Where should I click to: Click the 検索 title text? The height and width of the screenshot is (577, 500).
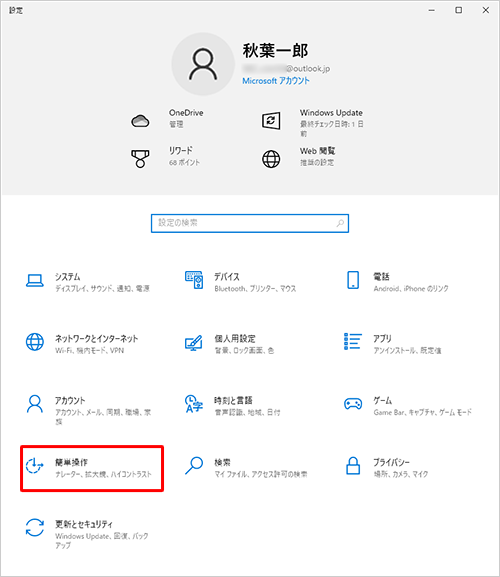click(223, 462)
